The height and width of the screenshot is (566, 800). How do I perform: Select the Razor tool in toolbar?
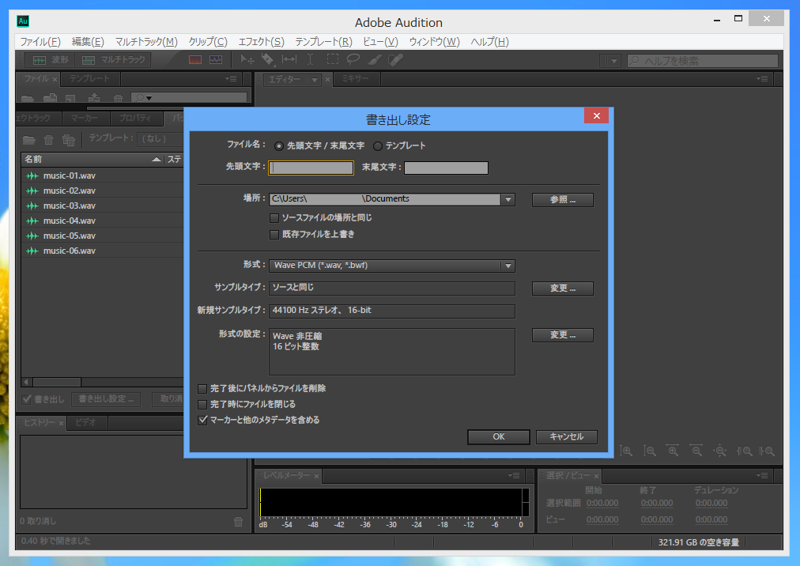[268, 60]
